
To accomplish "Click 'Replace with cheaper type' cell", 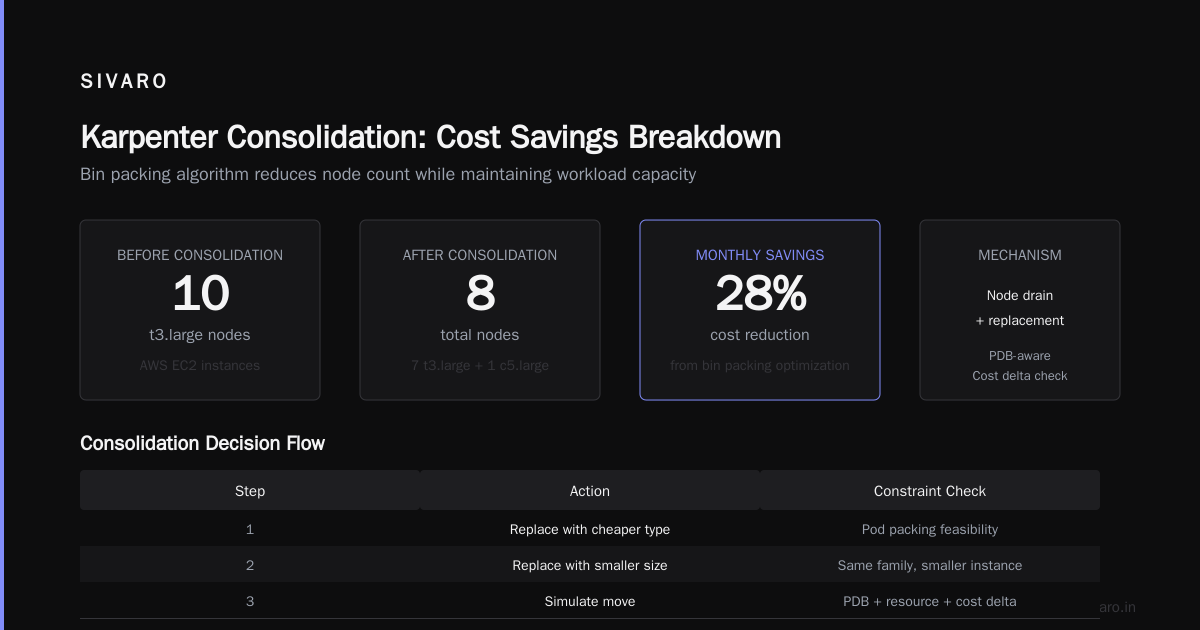I will pyautogui.click(x=590, y=529).
